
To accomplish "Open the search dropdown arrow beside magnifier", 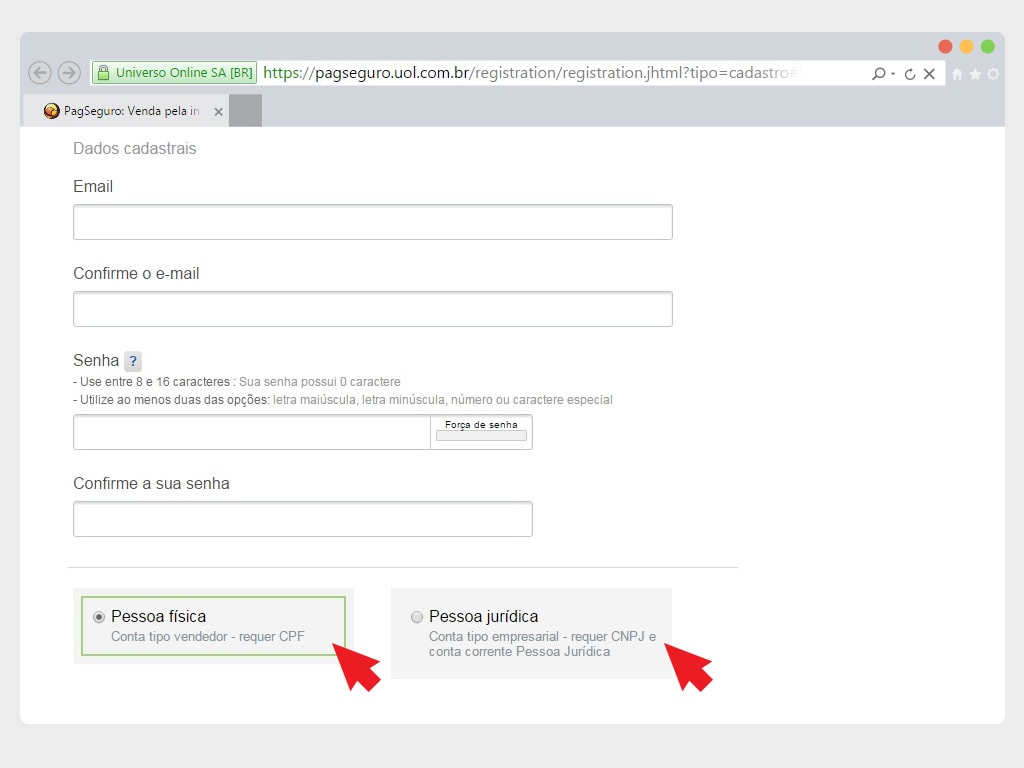I will point(893,74).
